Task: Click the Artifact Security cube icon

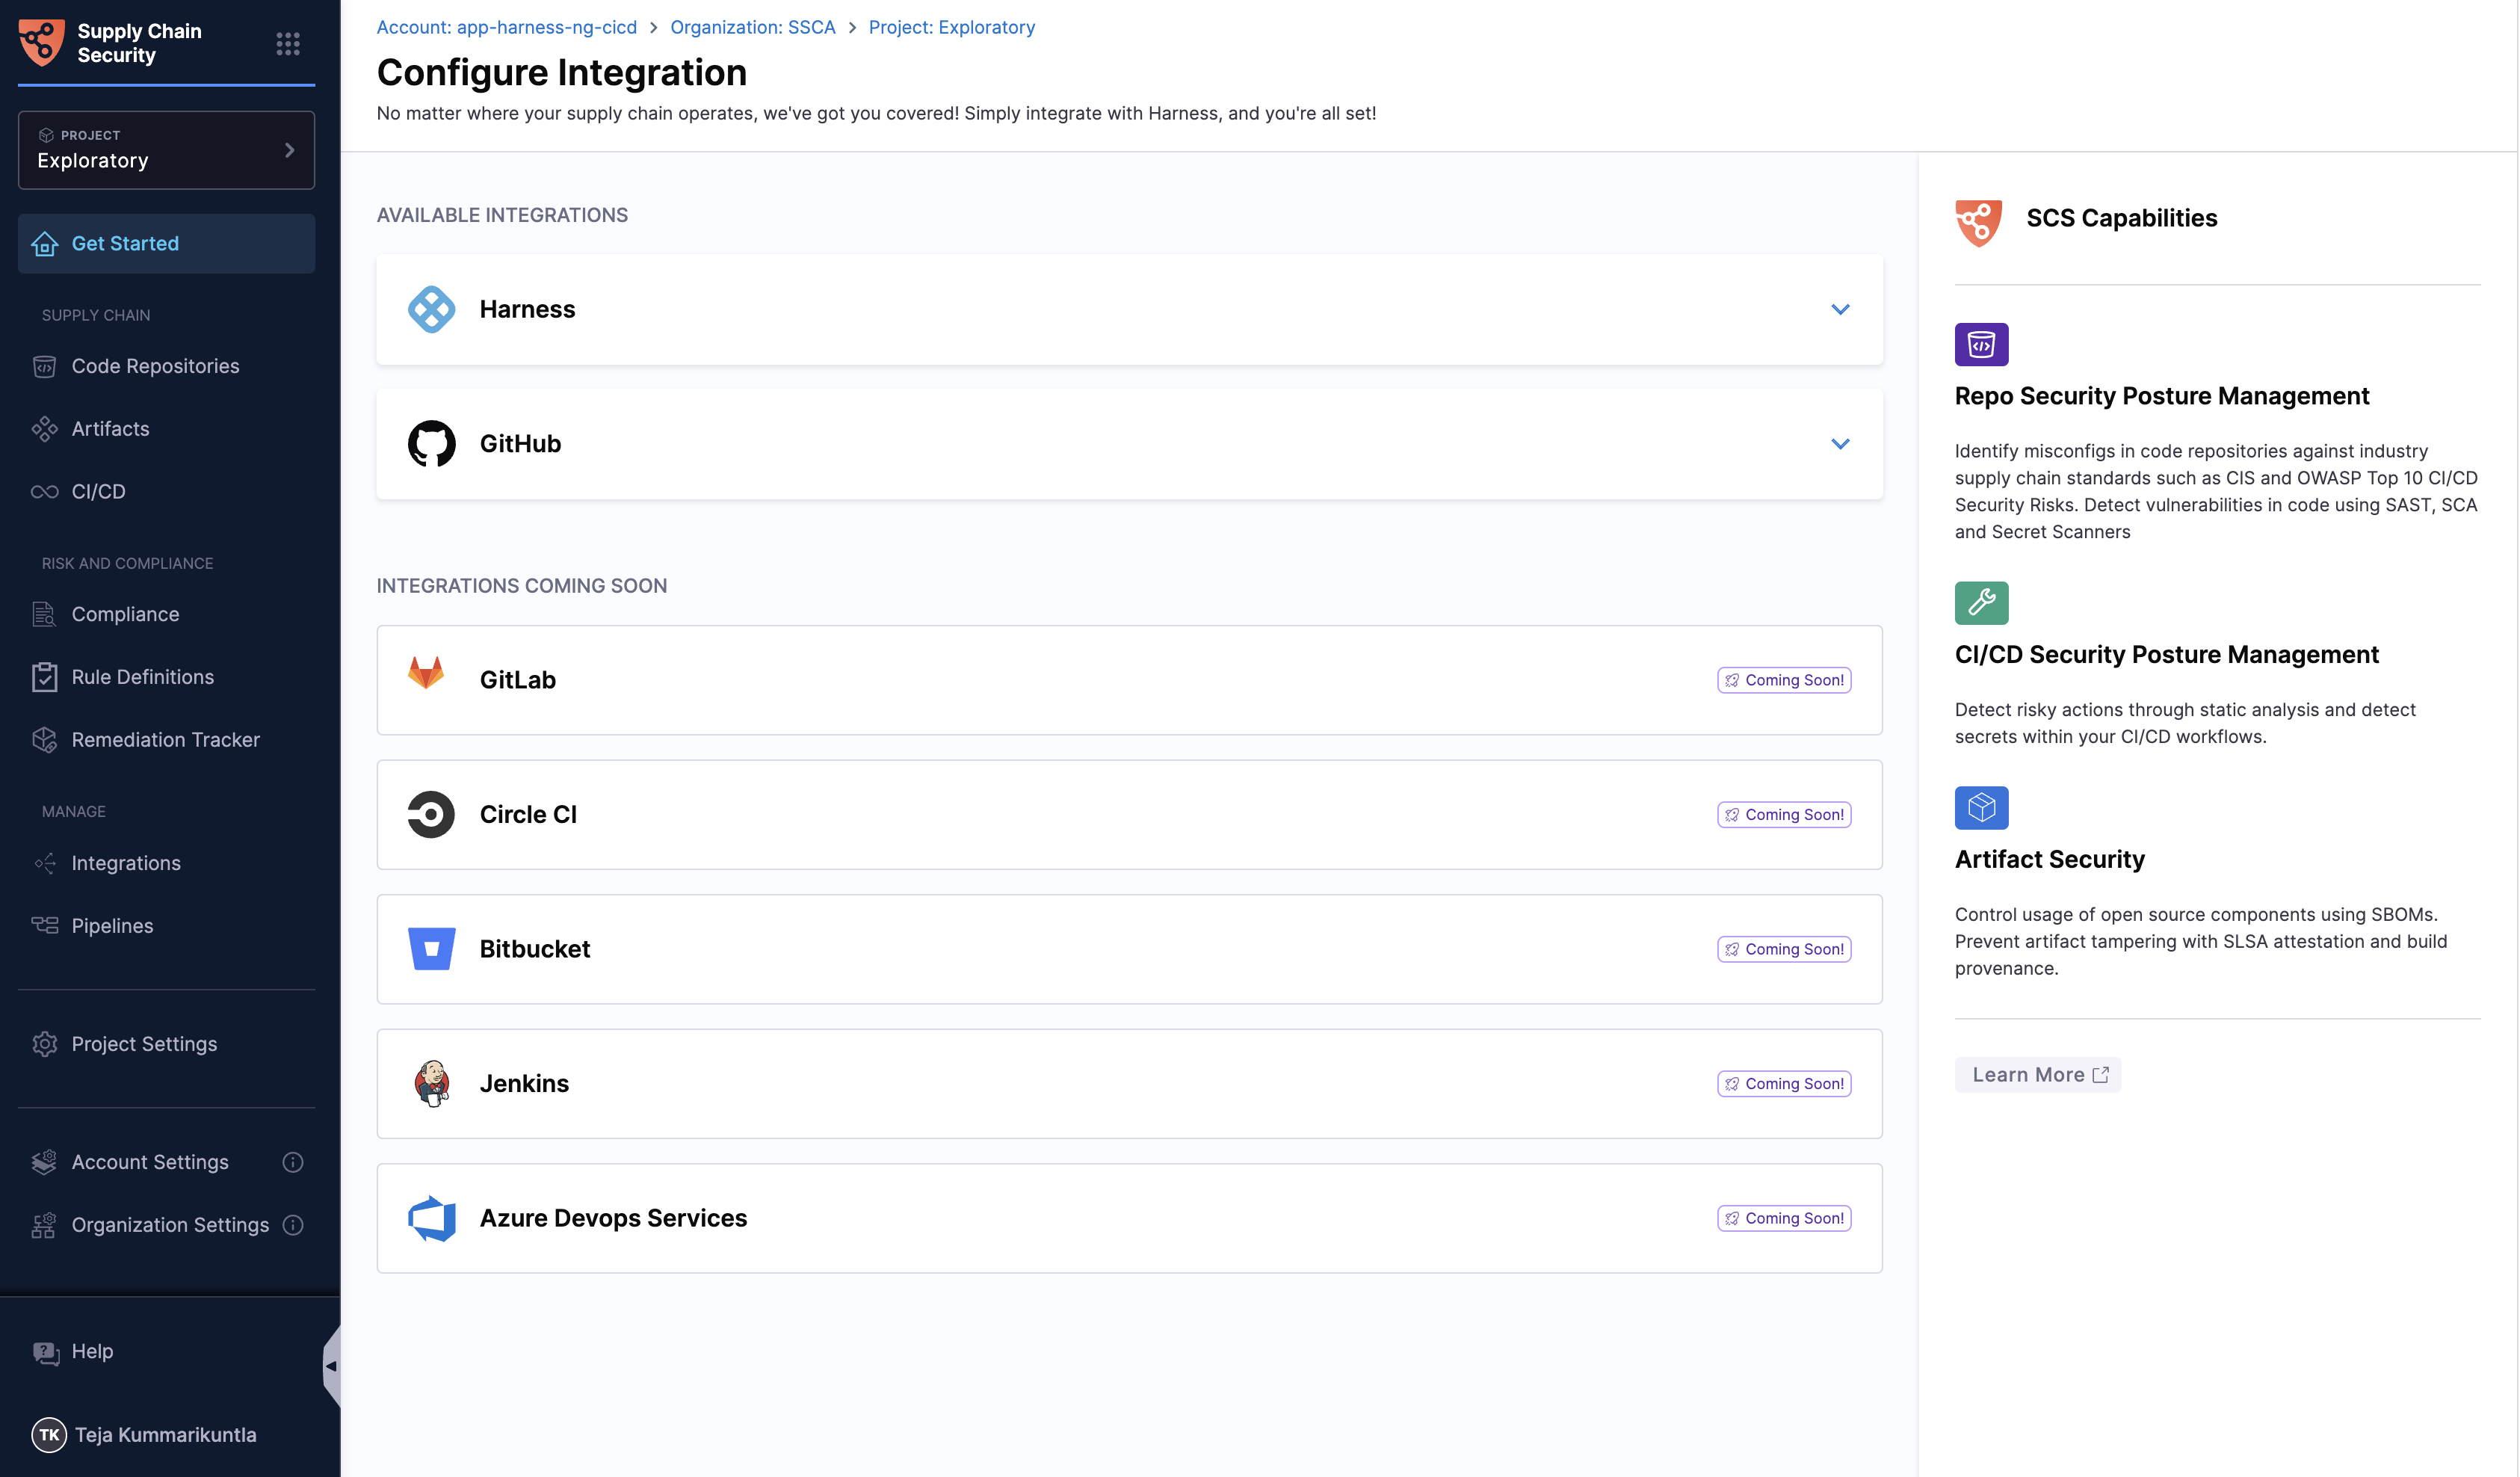Action: 1980,808
